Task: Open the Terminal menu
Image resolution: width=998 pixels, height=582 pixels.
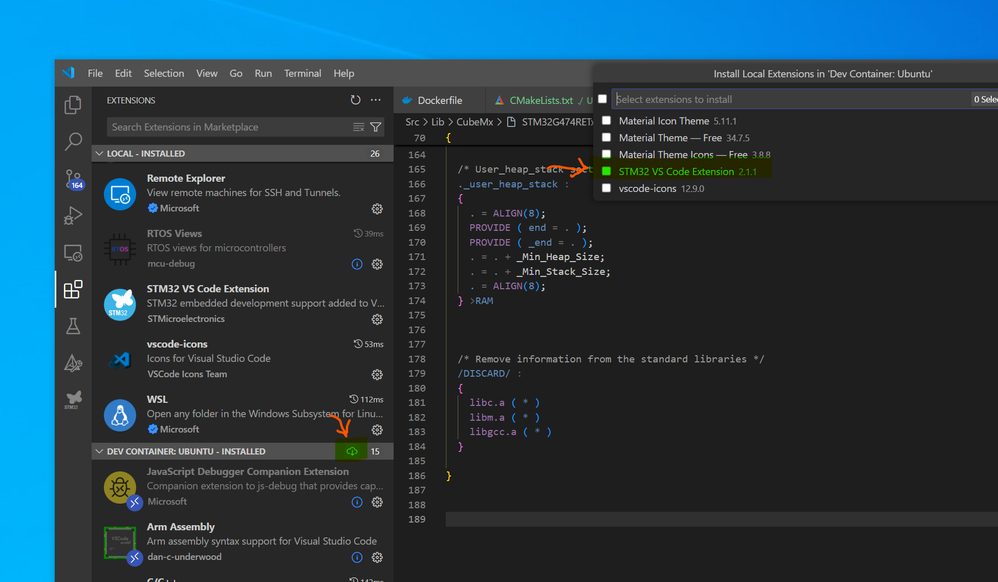Action: 302,73
